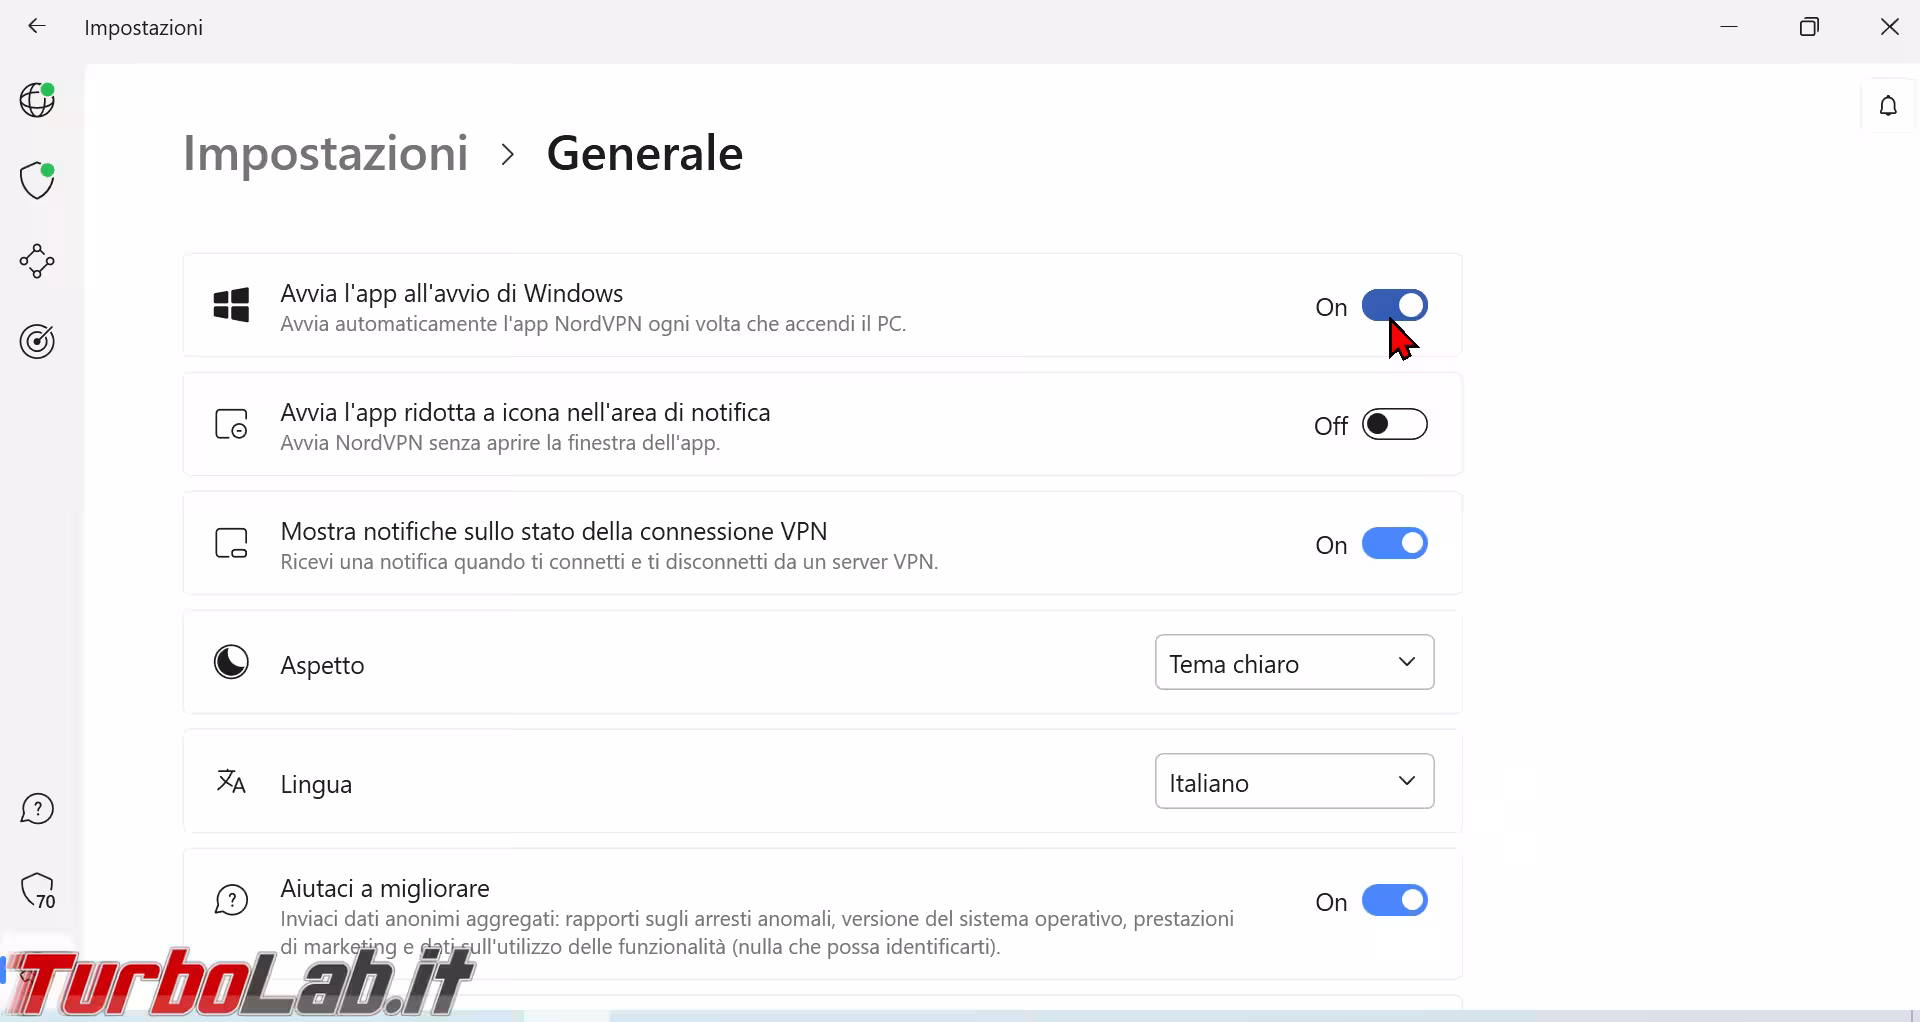This screenshot has height=1022, width=1920.
Task: Disable launching app at Windows startup
Action: tap(1394, 305)
